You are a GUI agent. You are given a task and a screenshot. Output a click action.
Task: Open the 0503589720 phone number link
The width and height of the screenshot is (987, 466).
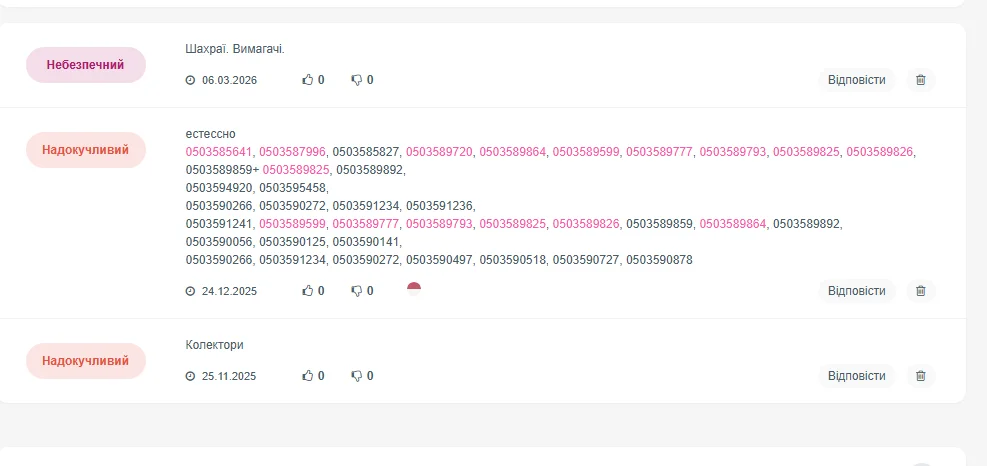pyautogui.click(x=439, y=152)
